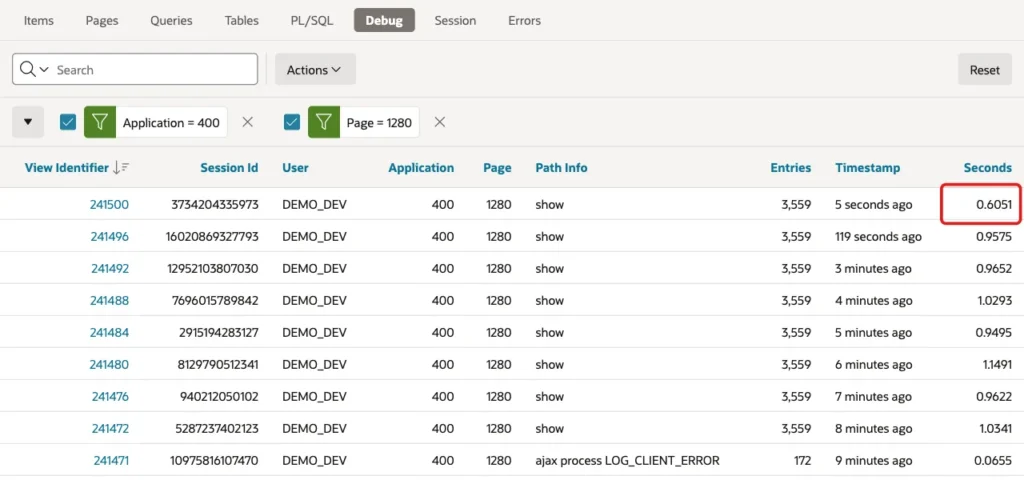Screen dimensions: 1024x480
Task: Click the 0.6051 seconds value
Action: click(x=994, y=204)
